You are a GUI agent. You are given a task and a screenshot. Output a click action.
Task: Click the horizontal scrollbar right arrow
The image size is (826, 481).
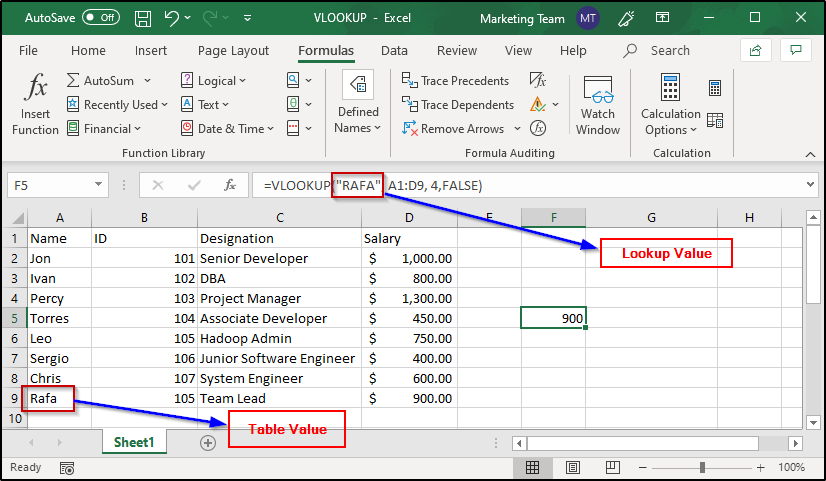click(796, 444)
